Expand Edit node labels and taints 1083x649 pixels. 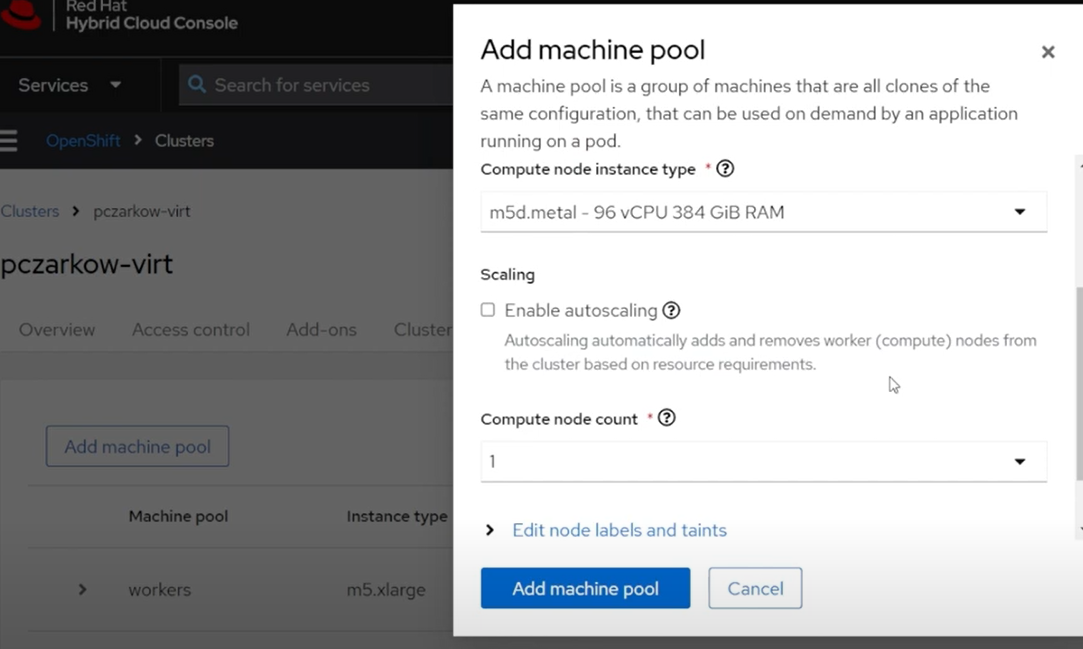tap(619, 530)
